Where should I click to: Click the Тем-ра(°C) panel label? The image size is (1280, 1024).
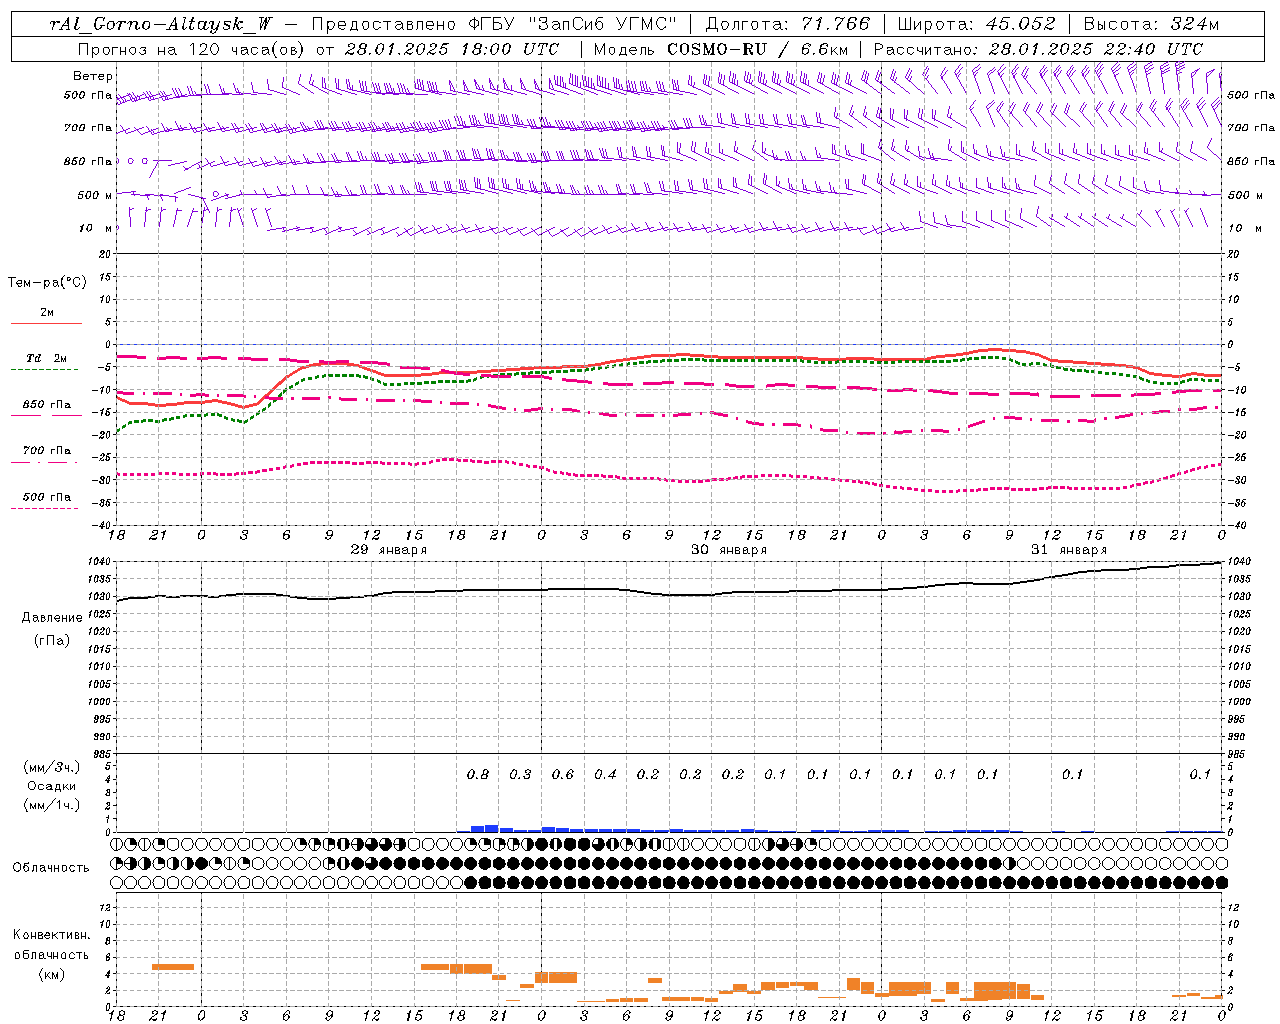47,283
